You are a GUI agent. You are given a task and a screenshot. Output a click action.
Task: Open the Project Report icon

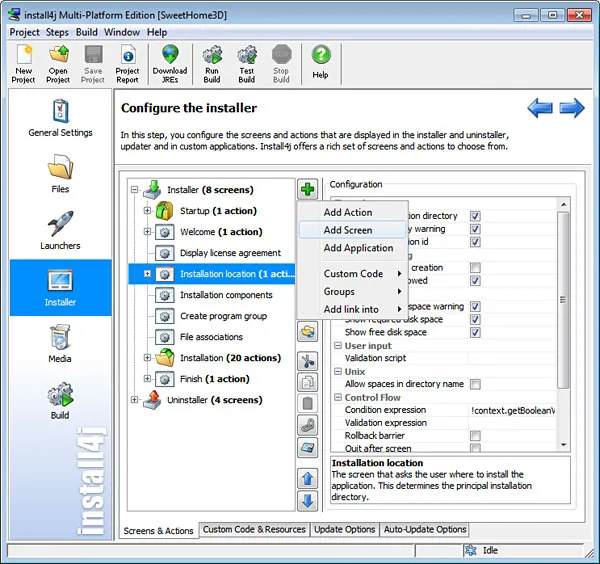pyautogui.click(x=127, y=64)
